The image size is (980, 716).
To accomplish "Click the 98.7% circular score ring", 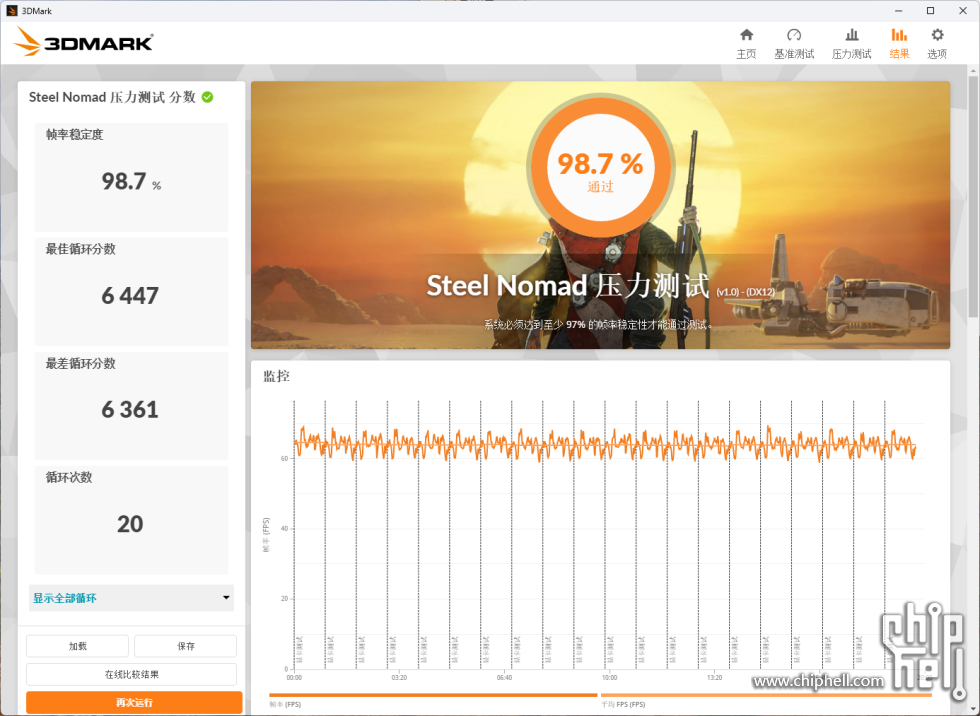I will pos(601,167).
